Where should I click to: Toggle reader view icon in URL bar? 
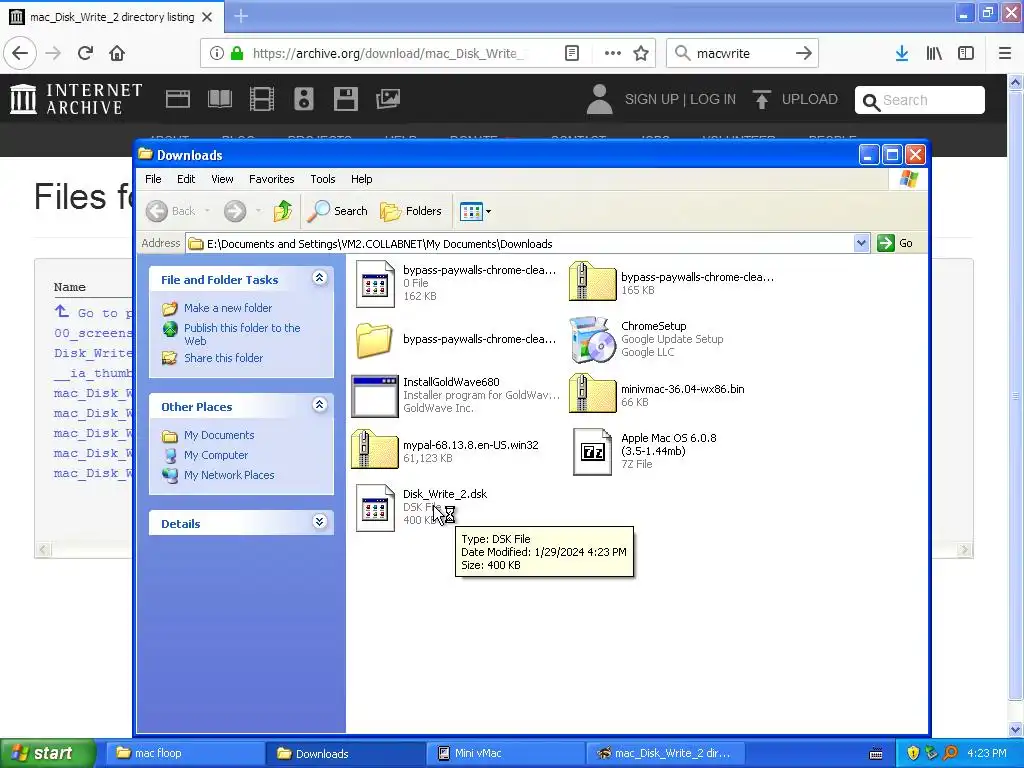[571, 53]
